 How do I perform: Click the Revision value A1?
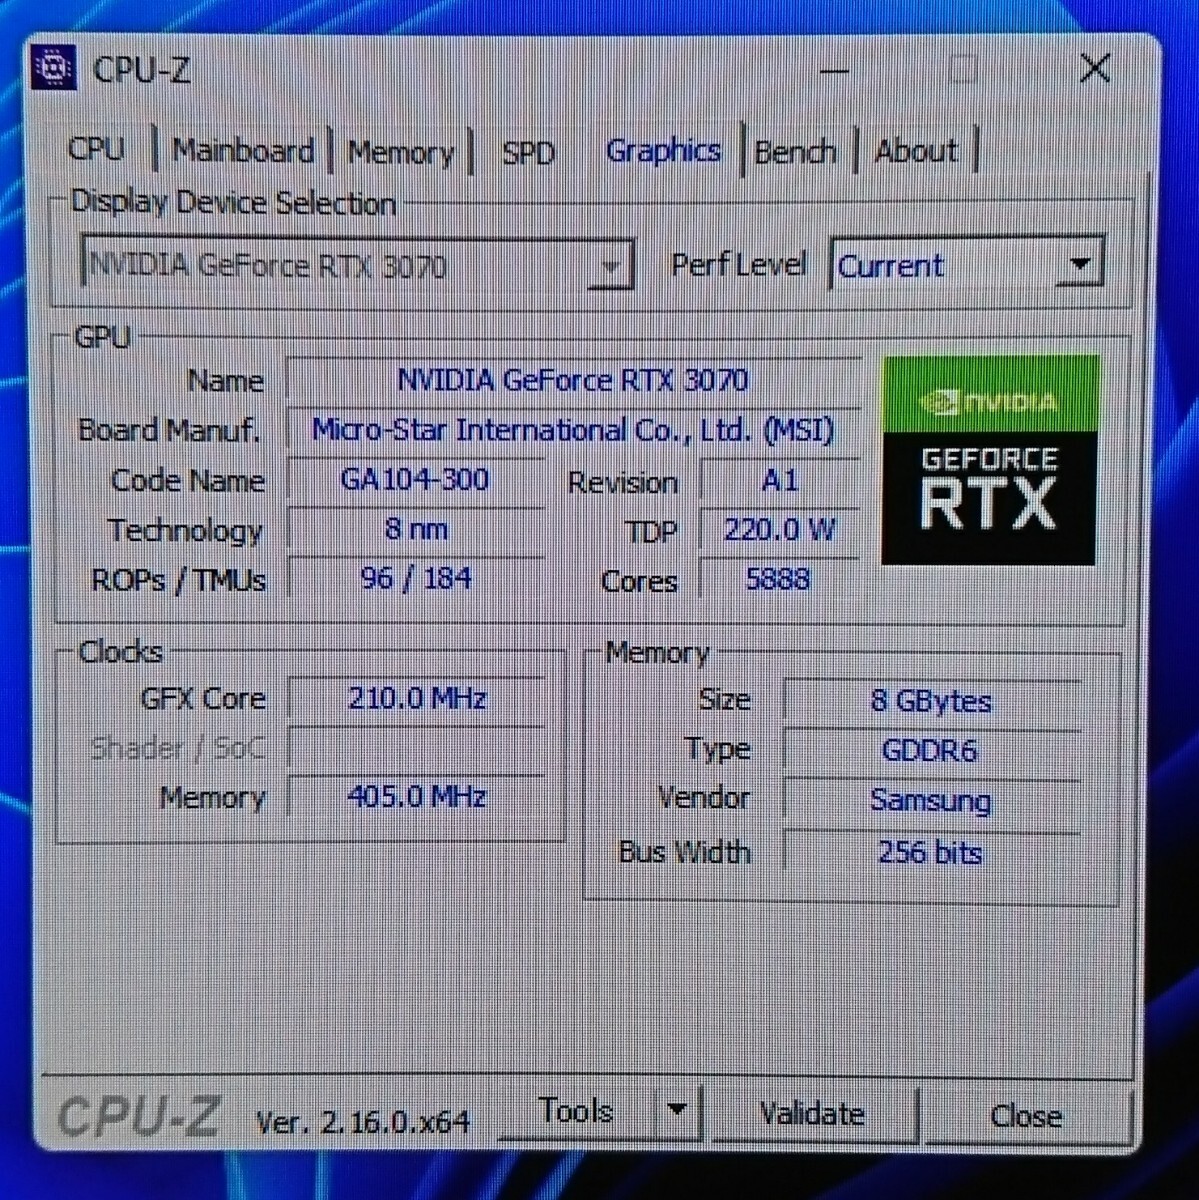coord(780,480)
